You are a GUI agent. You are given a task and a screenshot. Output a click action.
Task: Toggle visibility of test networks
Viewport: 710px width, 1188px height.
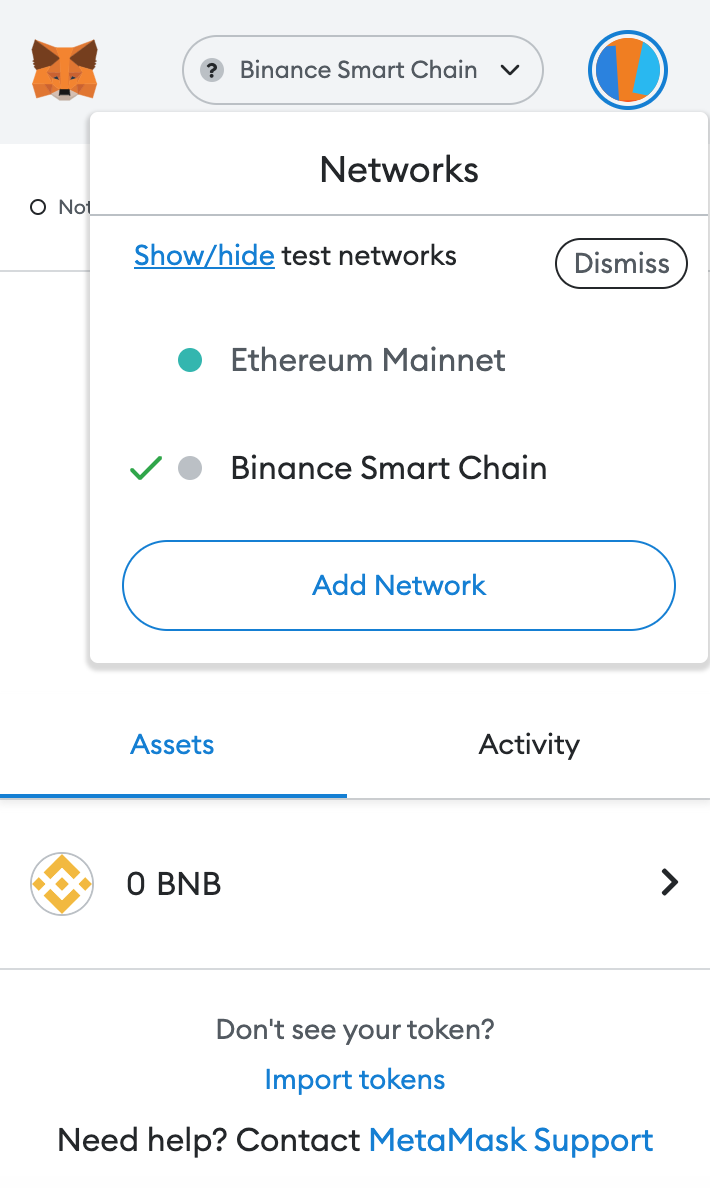coord(204,255)
